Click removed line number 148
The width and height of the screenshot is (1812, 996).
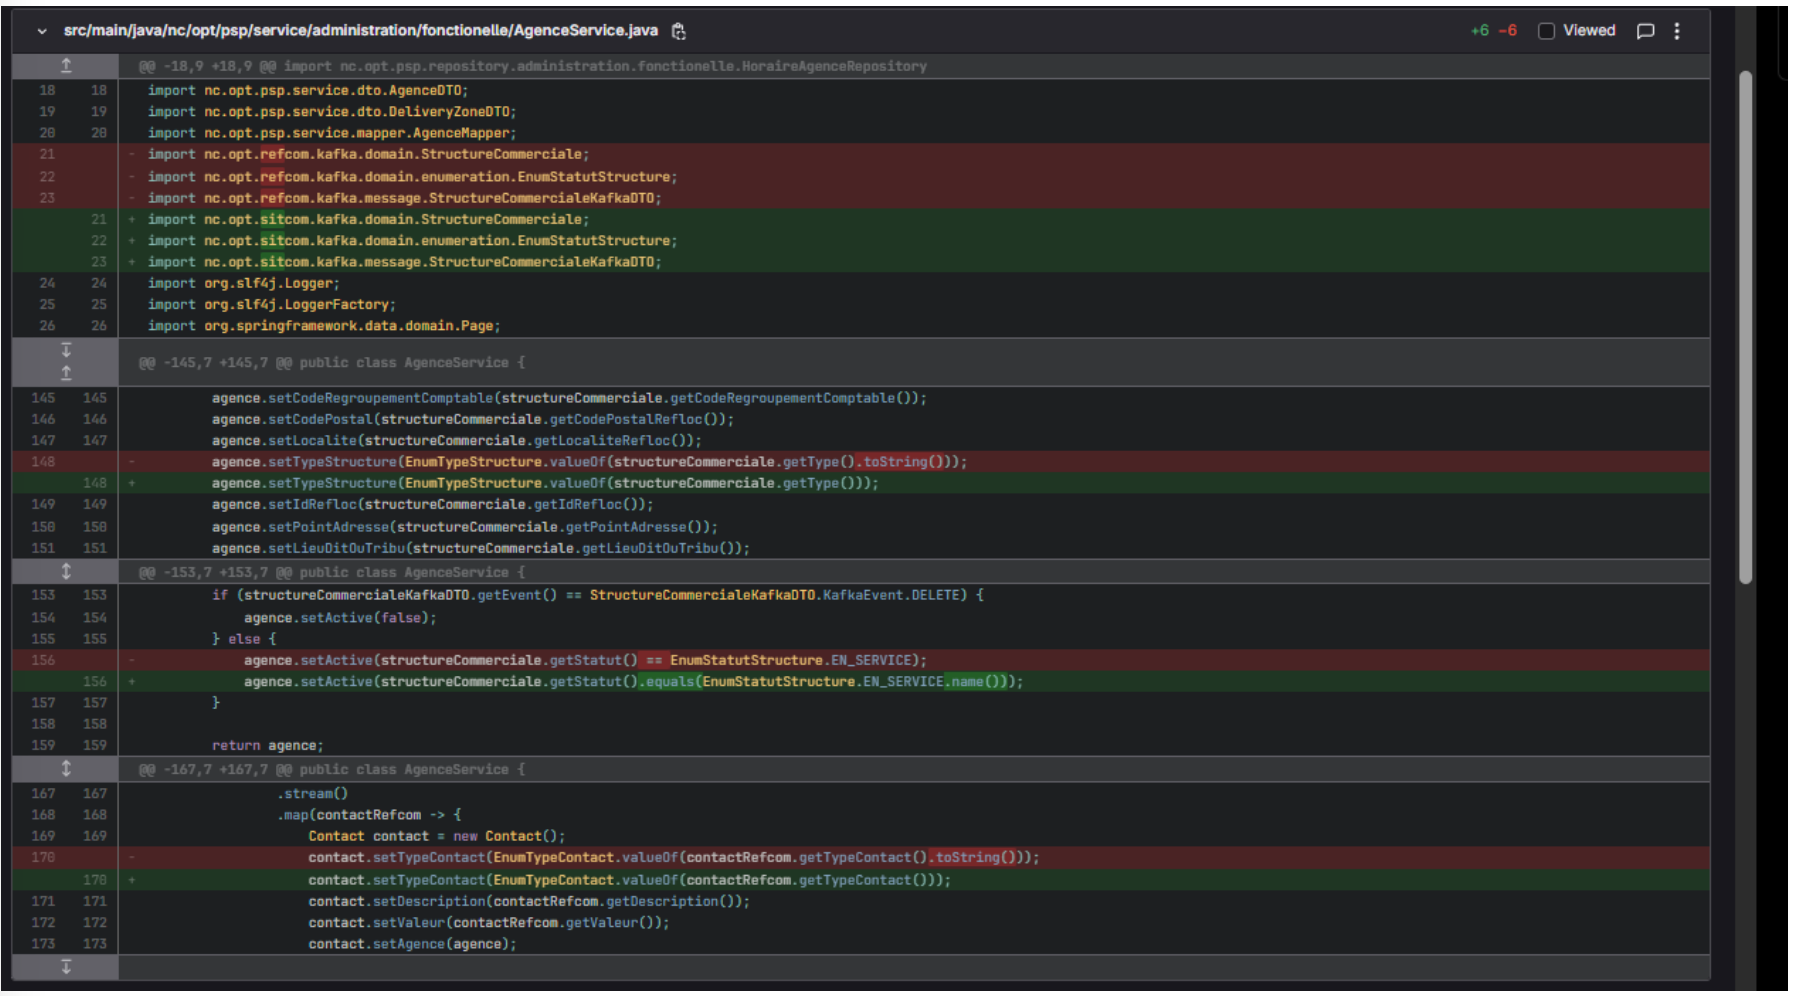44,462
